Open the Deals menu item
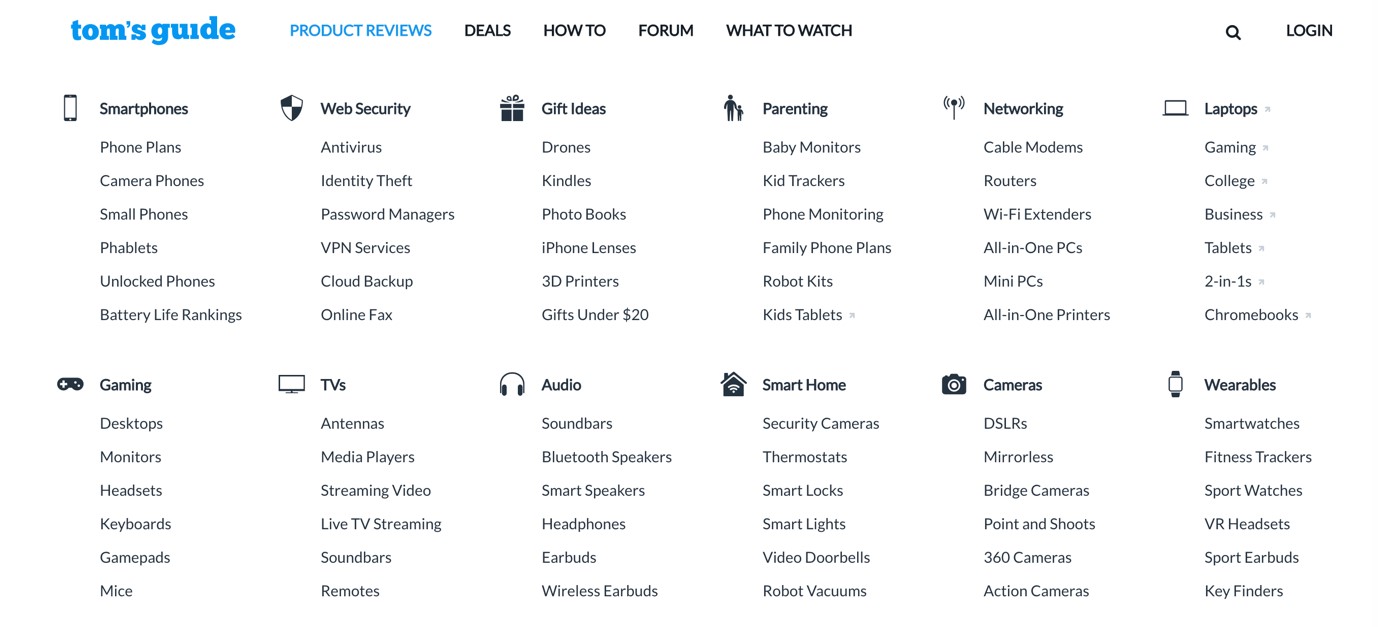This screenshot has height=627, width=1378. [487, 30]
